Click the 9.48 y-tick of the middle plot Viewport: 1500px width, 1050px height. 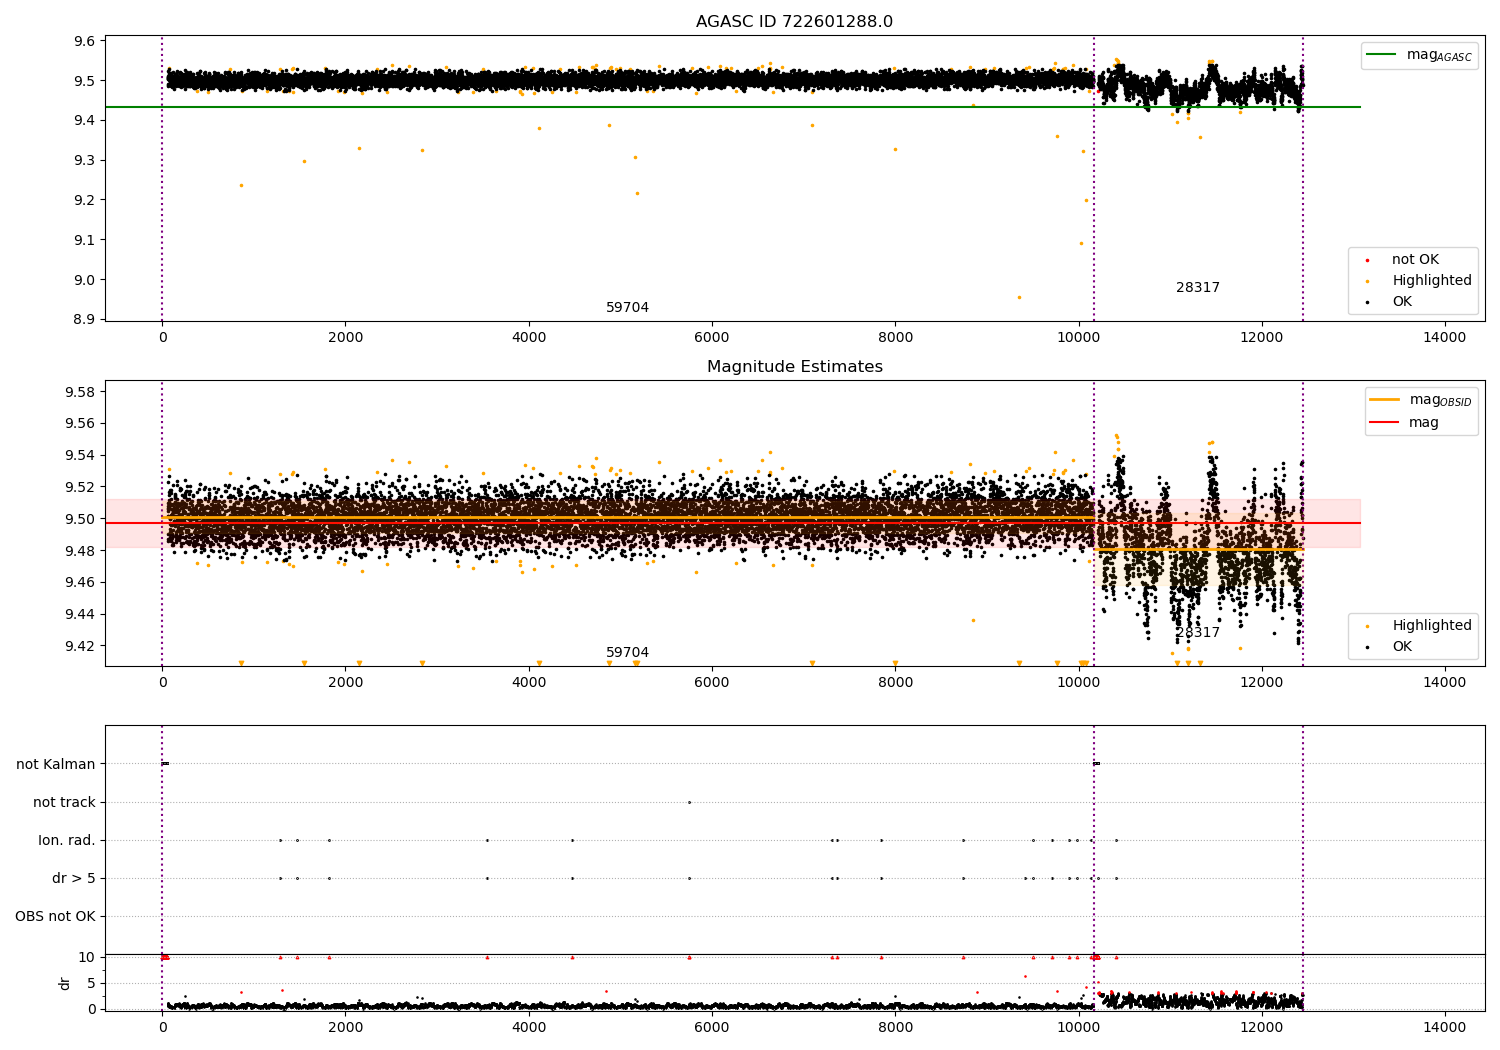pos(81,551)
